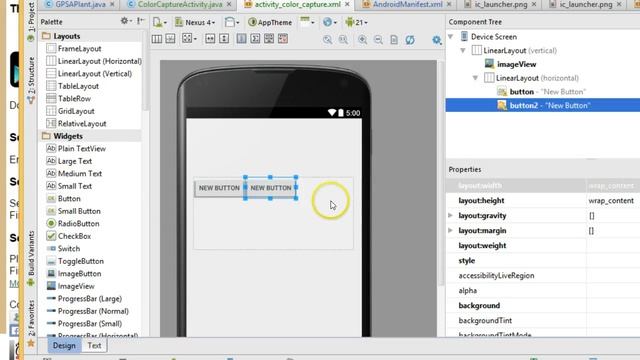
Task: Close the activity_color_capture.xml tab
Action: pos(347,4)
